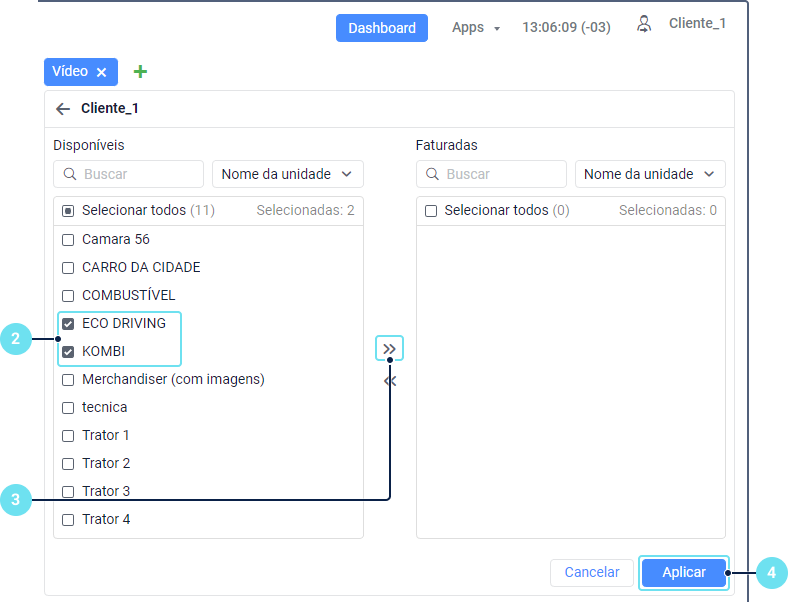
Task: Click the back arrow beside Cliente_1
Action: [x=63, y=109]
